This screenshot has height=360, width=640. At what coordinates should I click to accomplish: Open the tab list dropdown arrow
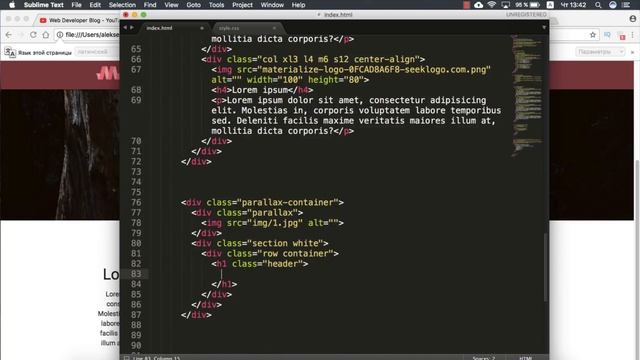click(x=544, y=27)
